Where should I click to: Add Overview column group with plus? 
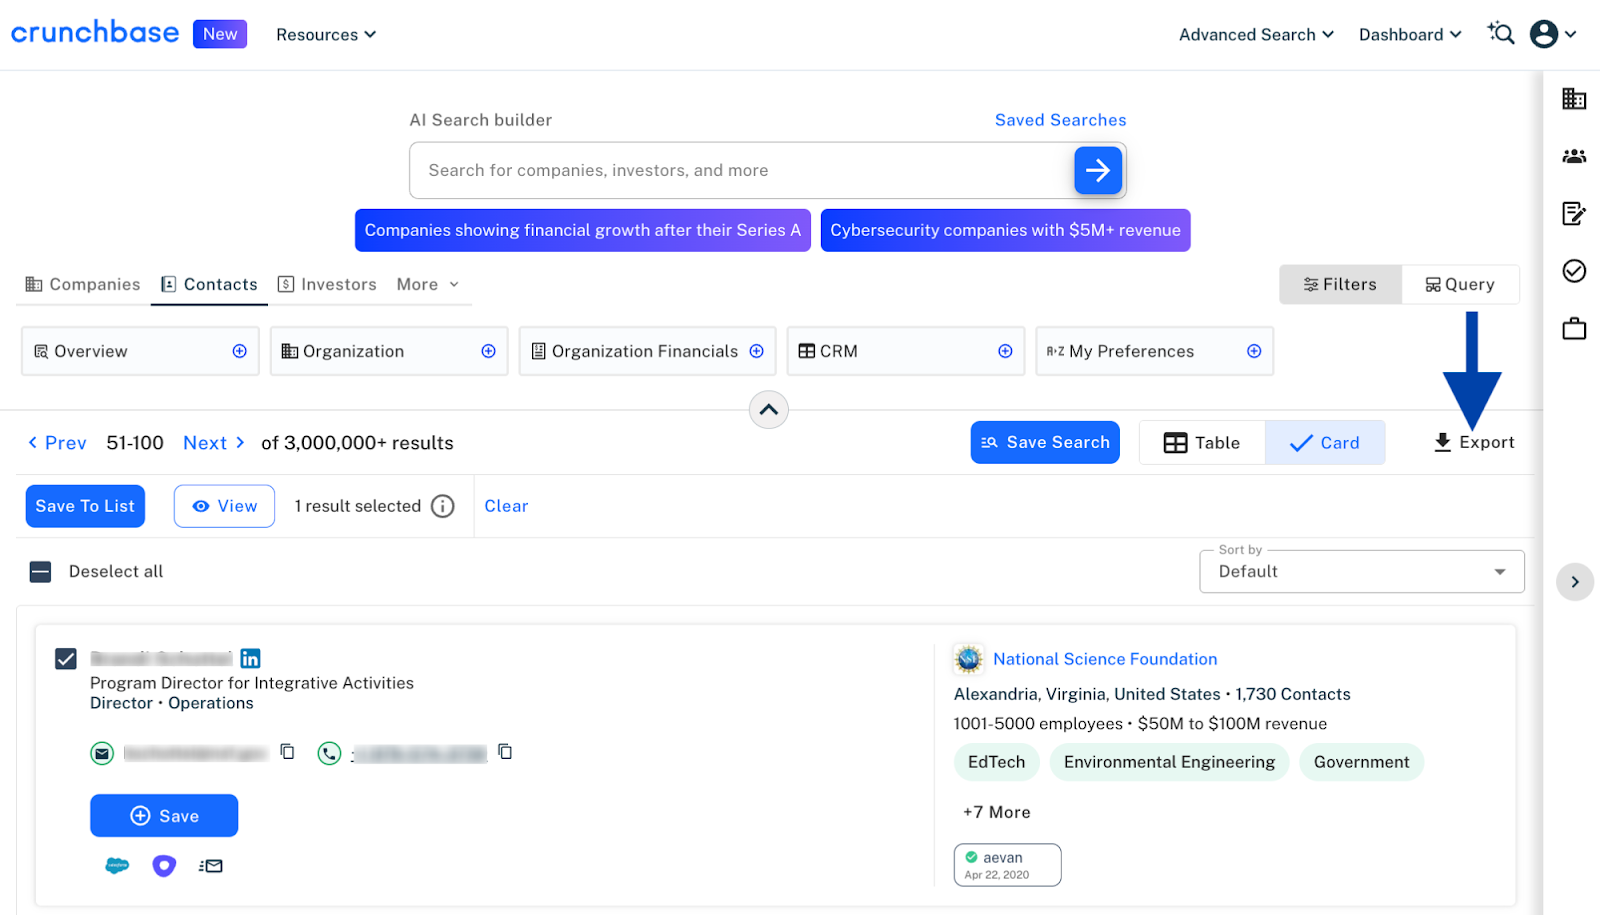(x=240, y=351)
